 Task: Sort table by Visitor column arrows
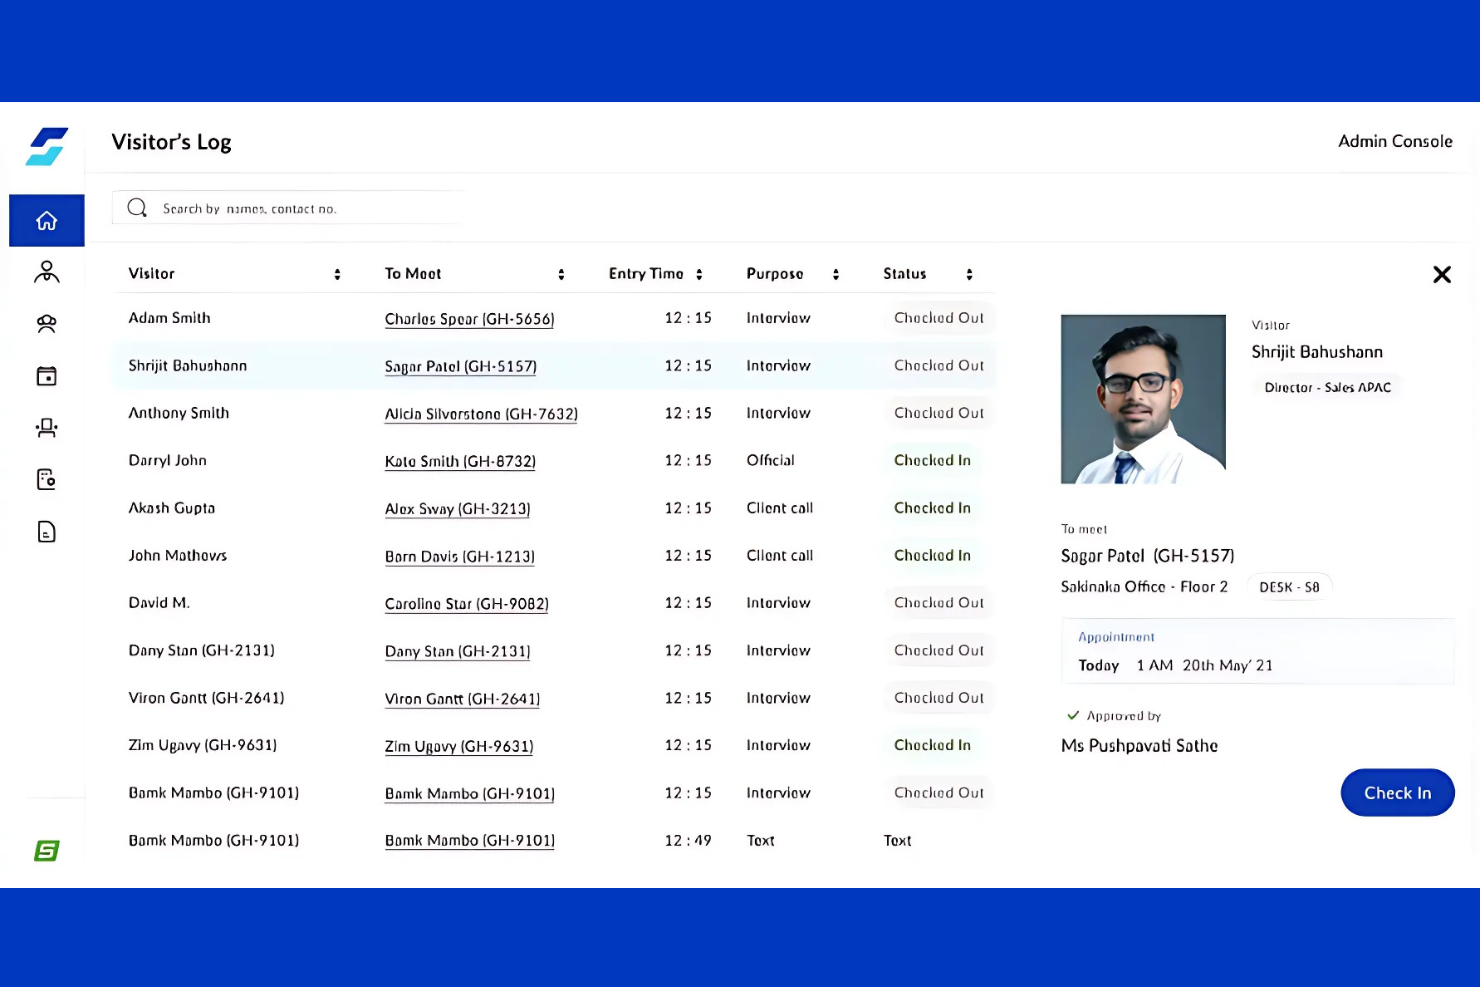[x=337, y=274]
